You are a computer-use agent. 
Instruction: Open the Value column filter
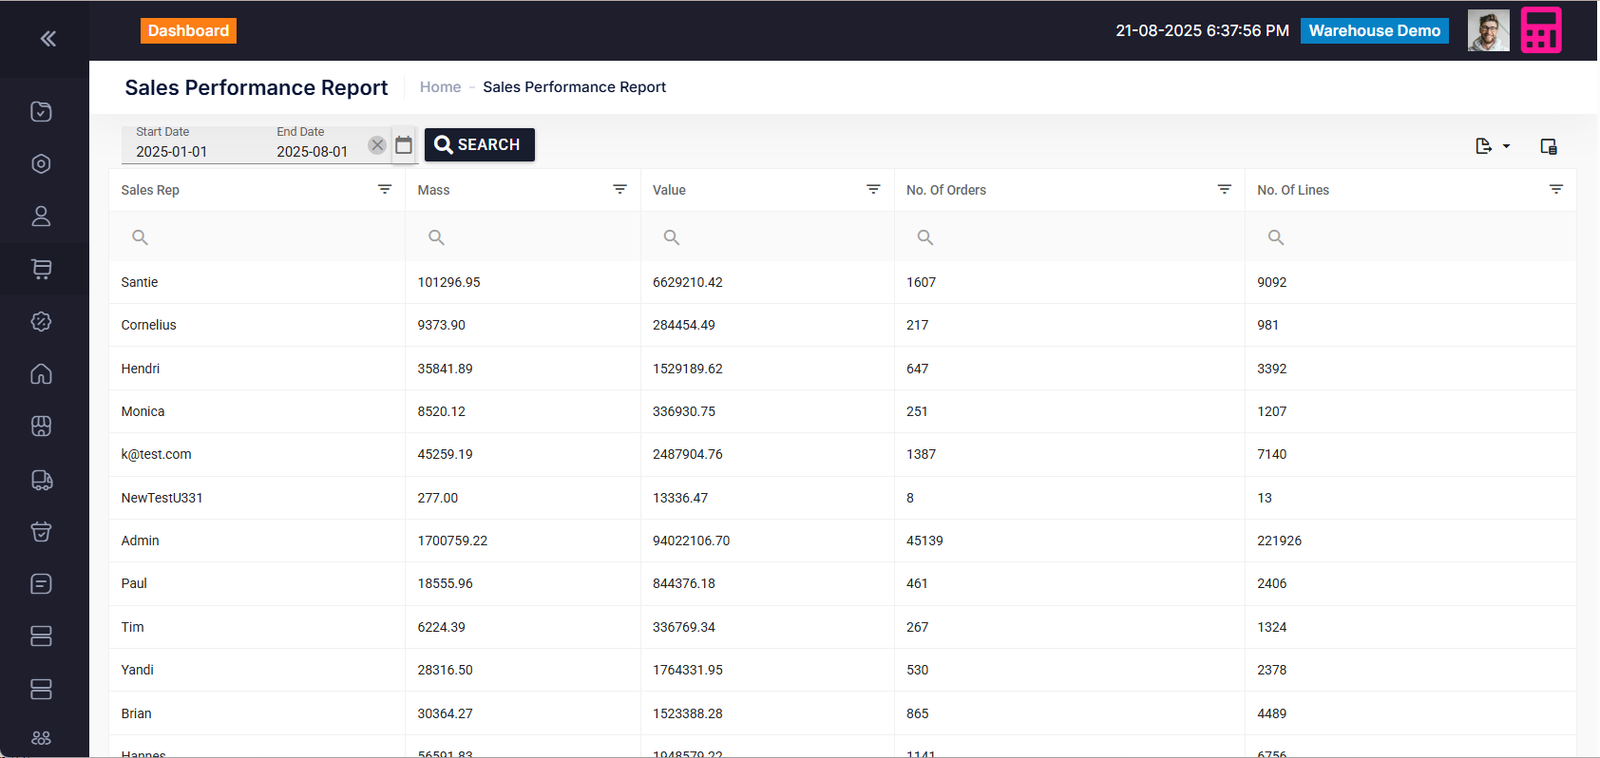(x=873, y=189)
